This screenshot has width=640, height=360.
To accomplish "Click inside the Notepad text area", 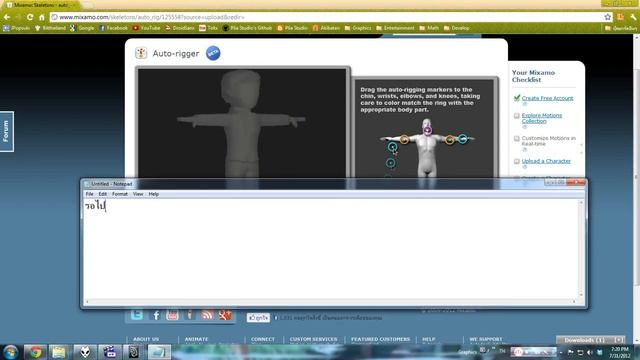I will coord(331,249).
